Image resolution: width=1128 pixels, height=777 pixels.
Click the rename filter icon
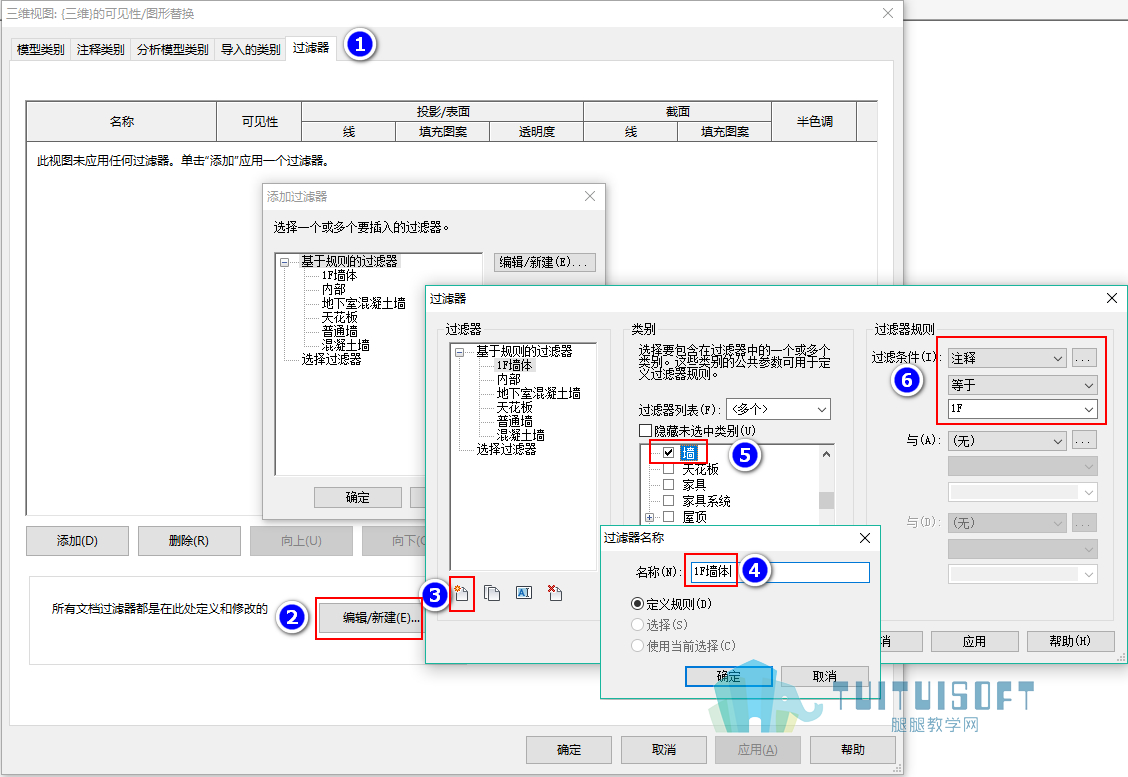coord(524,593)
